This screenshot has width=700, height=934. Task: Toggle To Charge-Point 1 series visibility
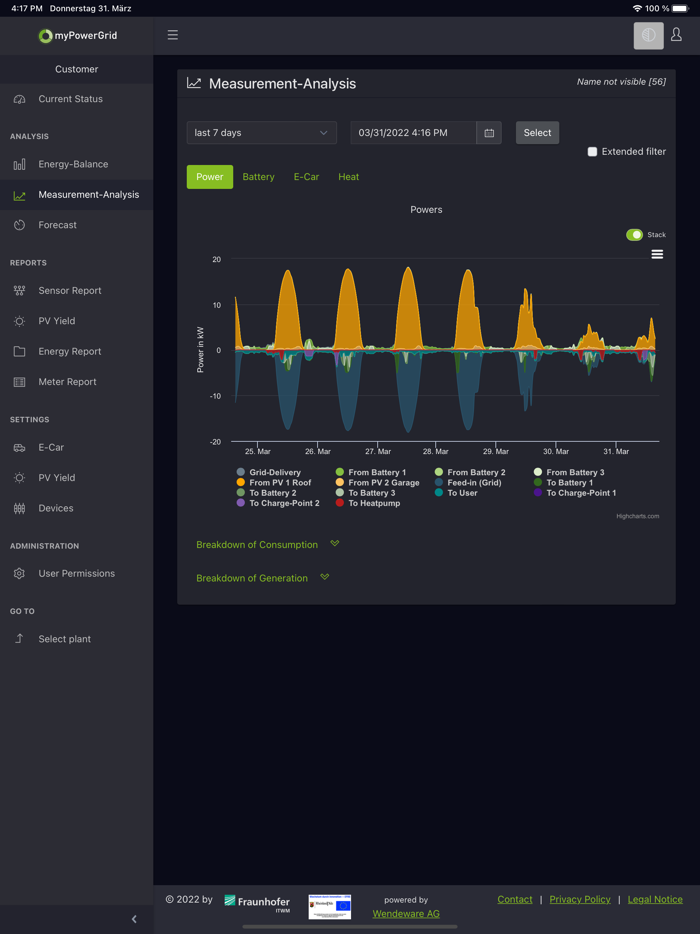coord(575,493)
